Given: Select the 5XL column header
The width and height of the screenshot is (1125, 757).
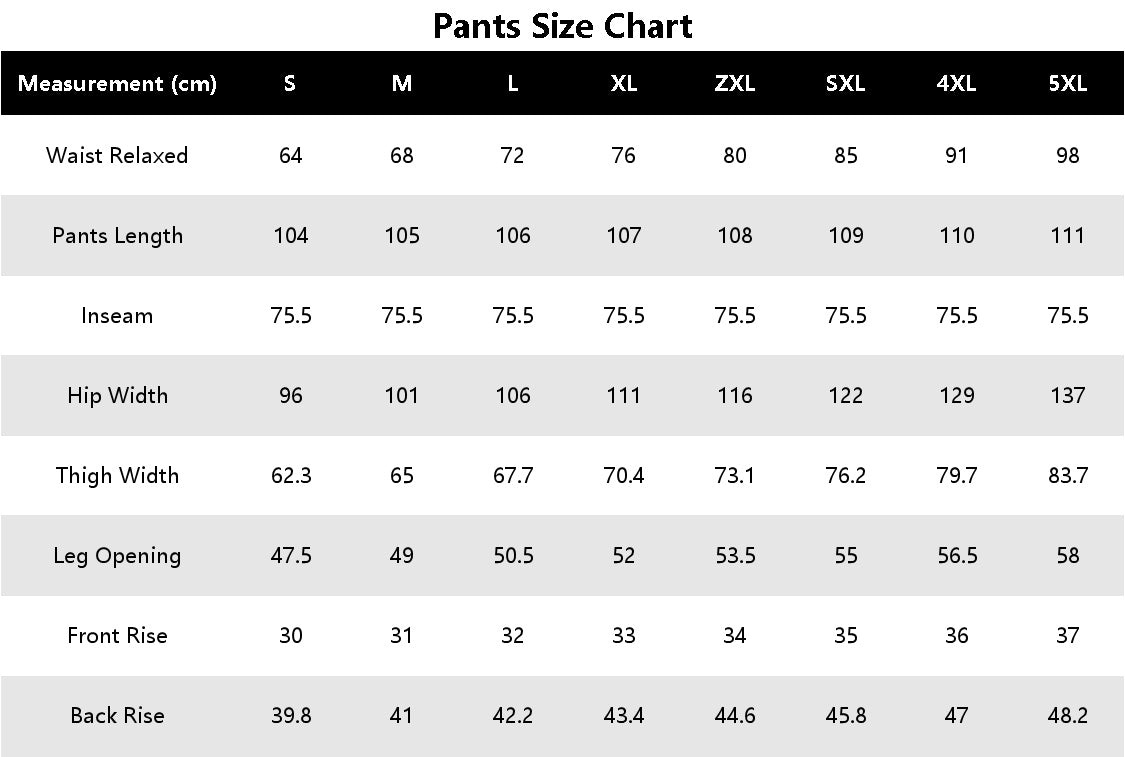Looking at the screenshot, I should pos(1068,84).
